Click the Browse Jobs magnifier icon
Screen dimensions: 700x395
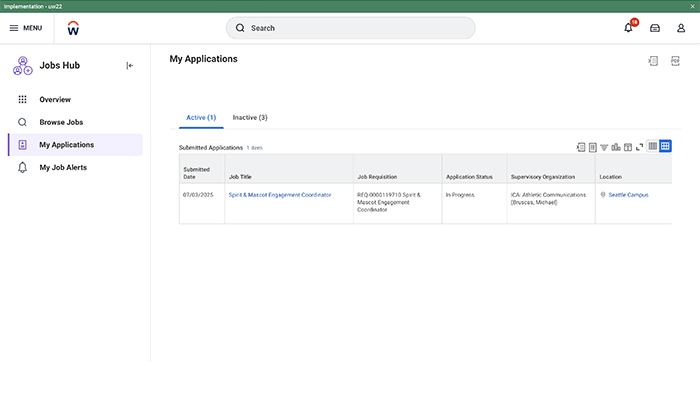point(22,122)
